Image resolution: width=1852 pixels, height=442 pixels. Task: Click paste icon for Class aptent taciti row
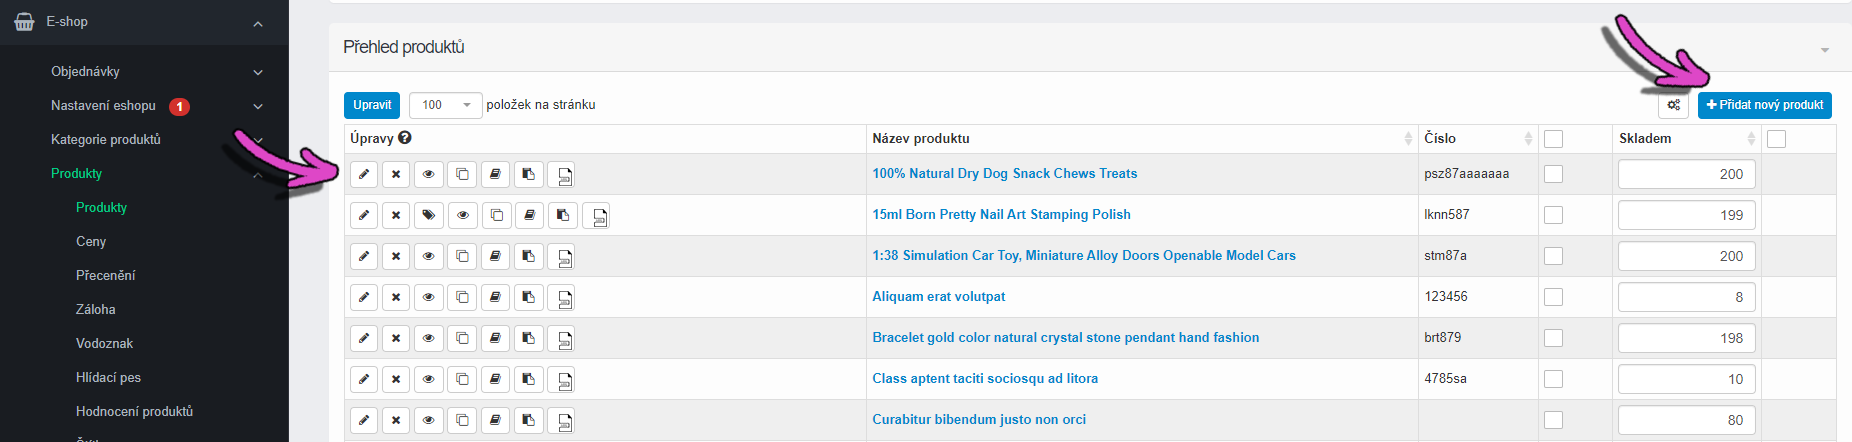(529, 379)
